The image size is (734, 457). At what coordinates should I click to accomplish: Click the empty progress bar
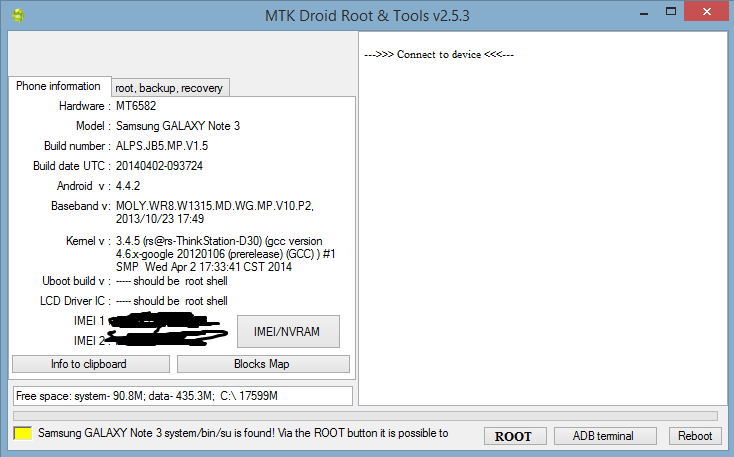click(x=365, y=416)
